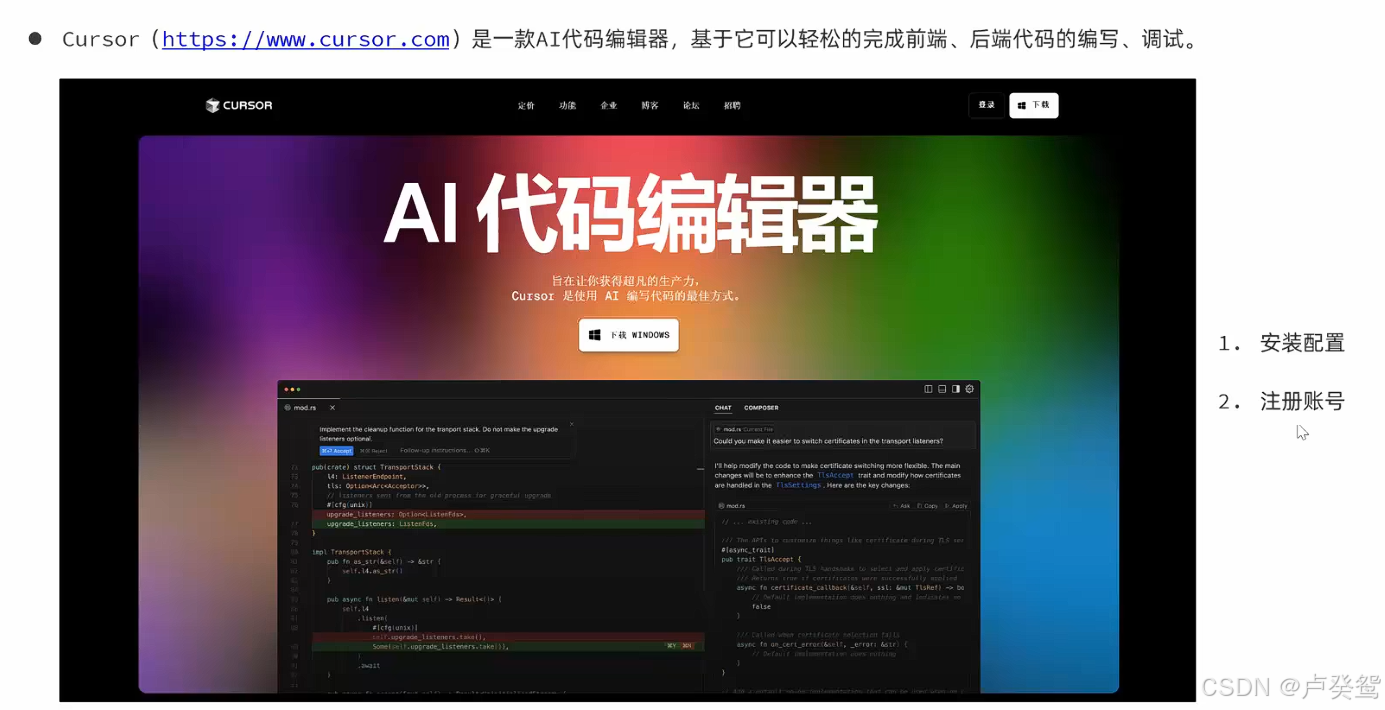The height and width of the screenshot is (710, 1385).
Task: Switch to the CHAT tab
Action: tap(723, 408)
